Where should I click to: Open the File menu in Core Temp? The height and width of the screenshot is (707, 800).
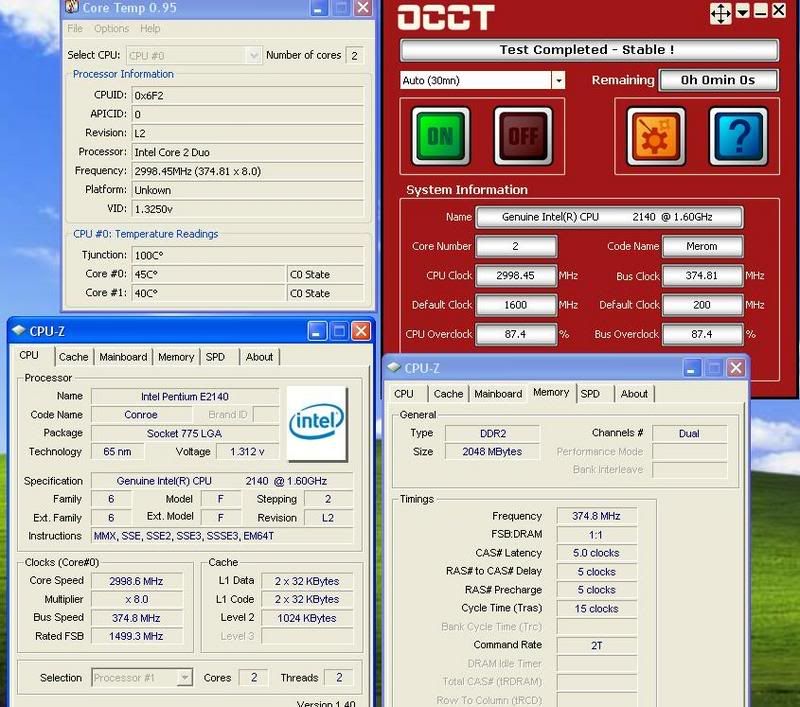pos(75,29)
